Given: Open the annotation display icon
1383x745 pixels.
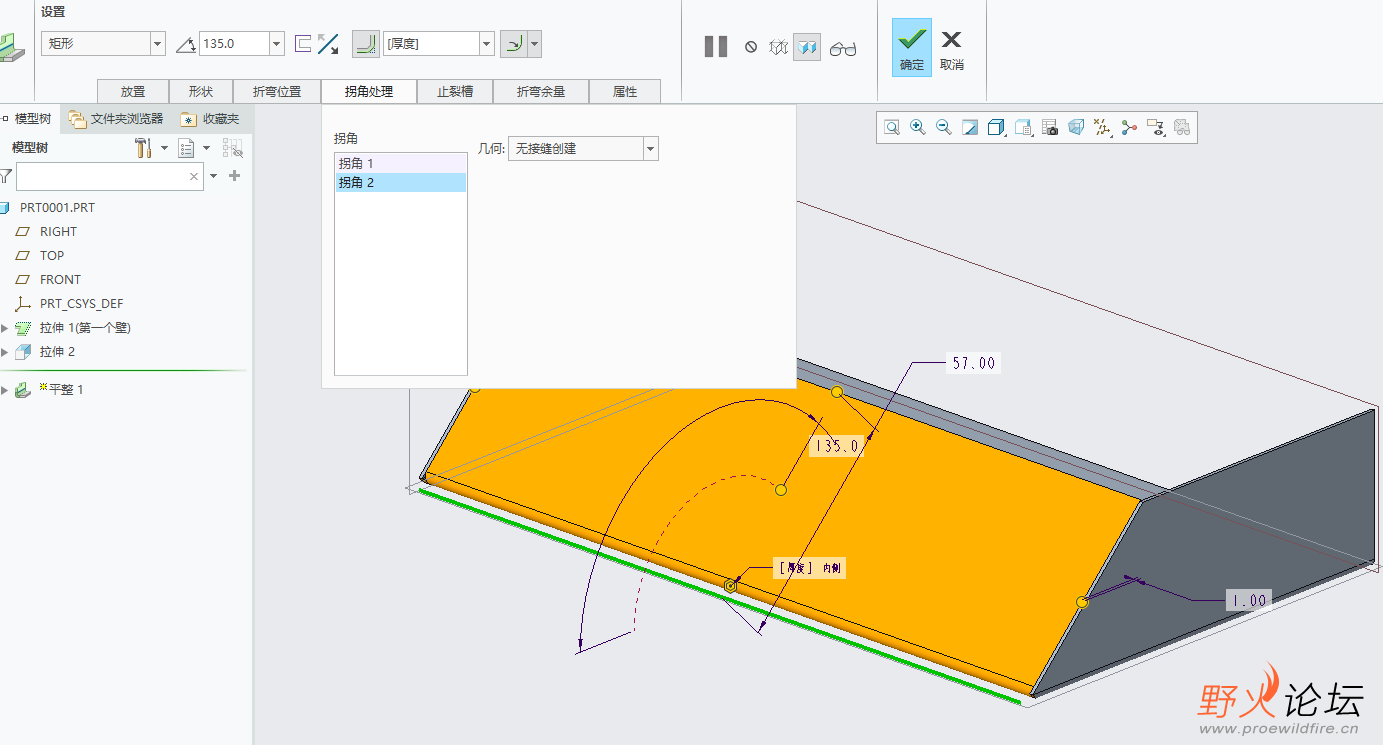Looking at the screenshot, I should [x=1156, y=127].
